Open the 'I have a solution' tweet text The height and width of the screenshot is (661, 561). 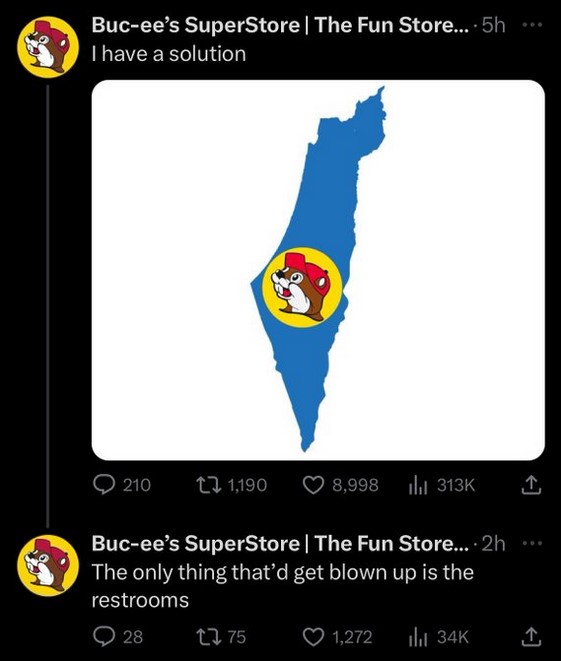169,54
